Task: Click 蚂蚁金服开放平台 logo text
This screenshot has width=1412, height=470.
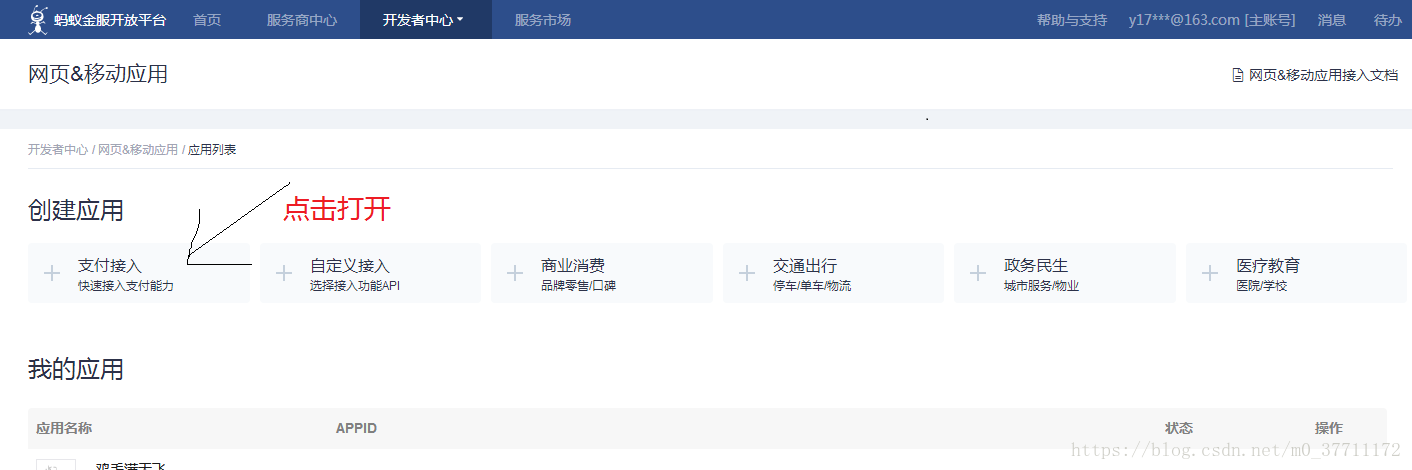Action: [110, 20]
